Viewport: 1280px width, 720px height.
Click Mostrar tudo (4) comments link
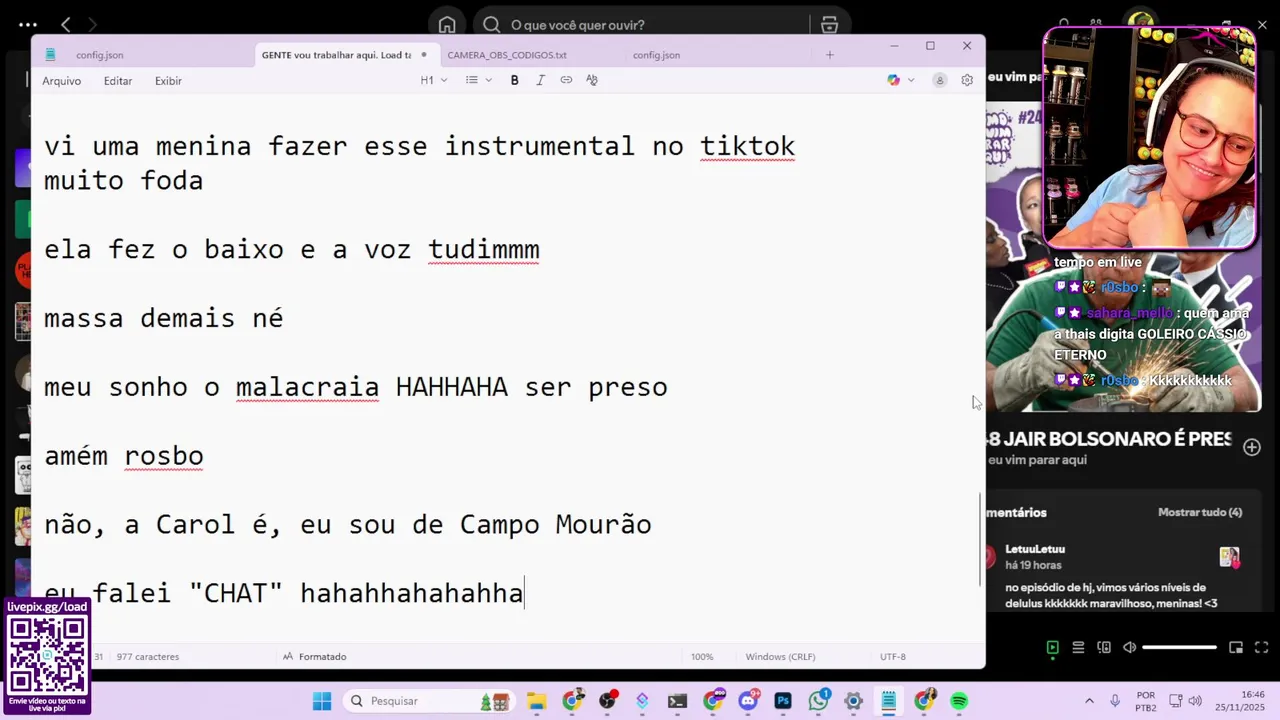tap(1200, 512)
